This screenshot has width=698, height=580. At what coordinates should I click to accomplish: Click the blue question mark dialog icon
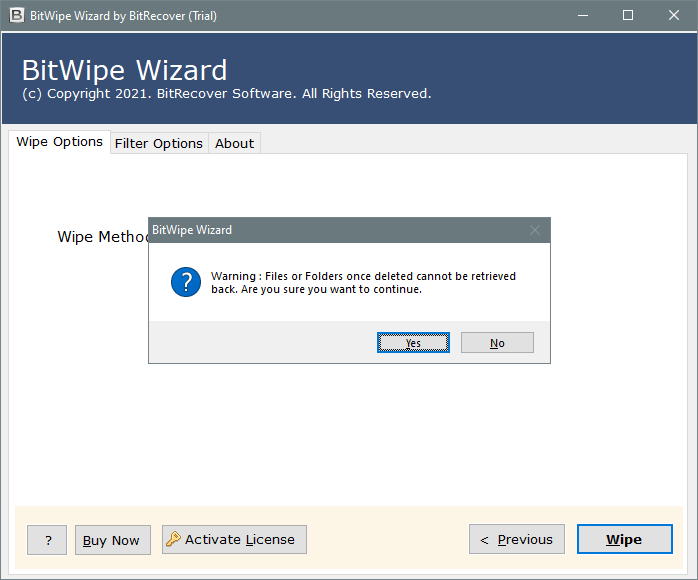tap(186, 282)
